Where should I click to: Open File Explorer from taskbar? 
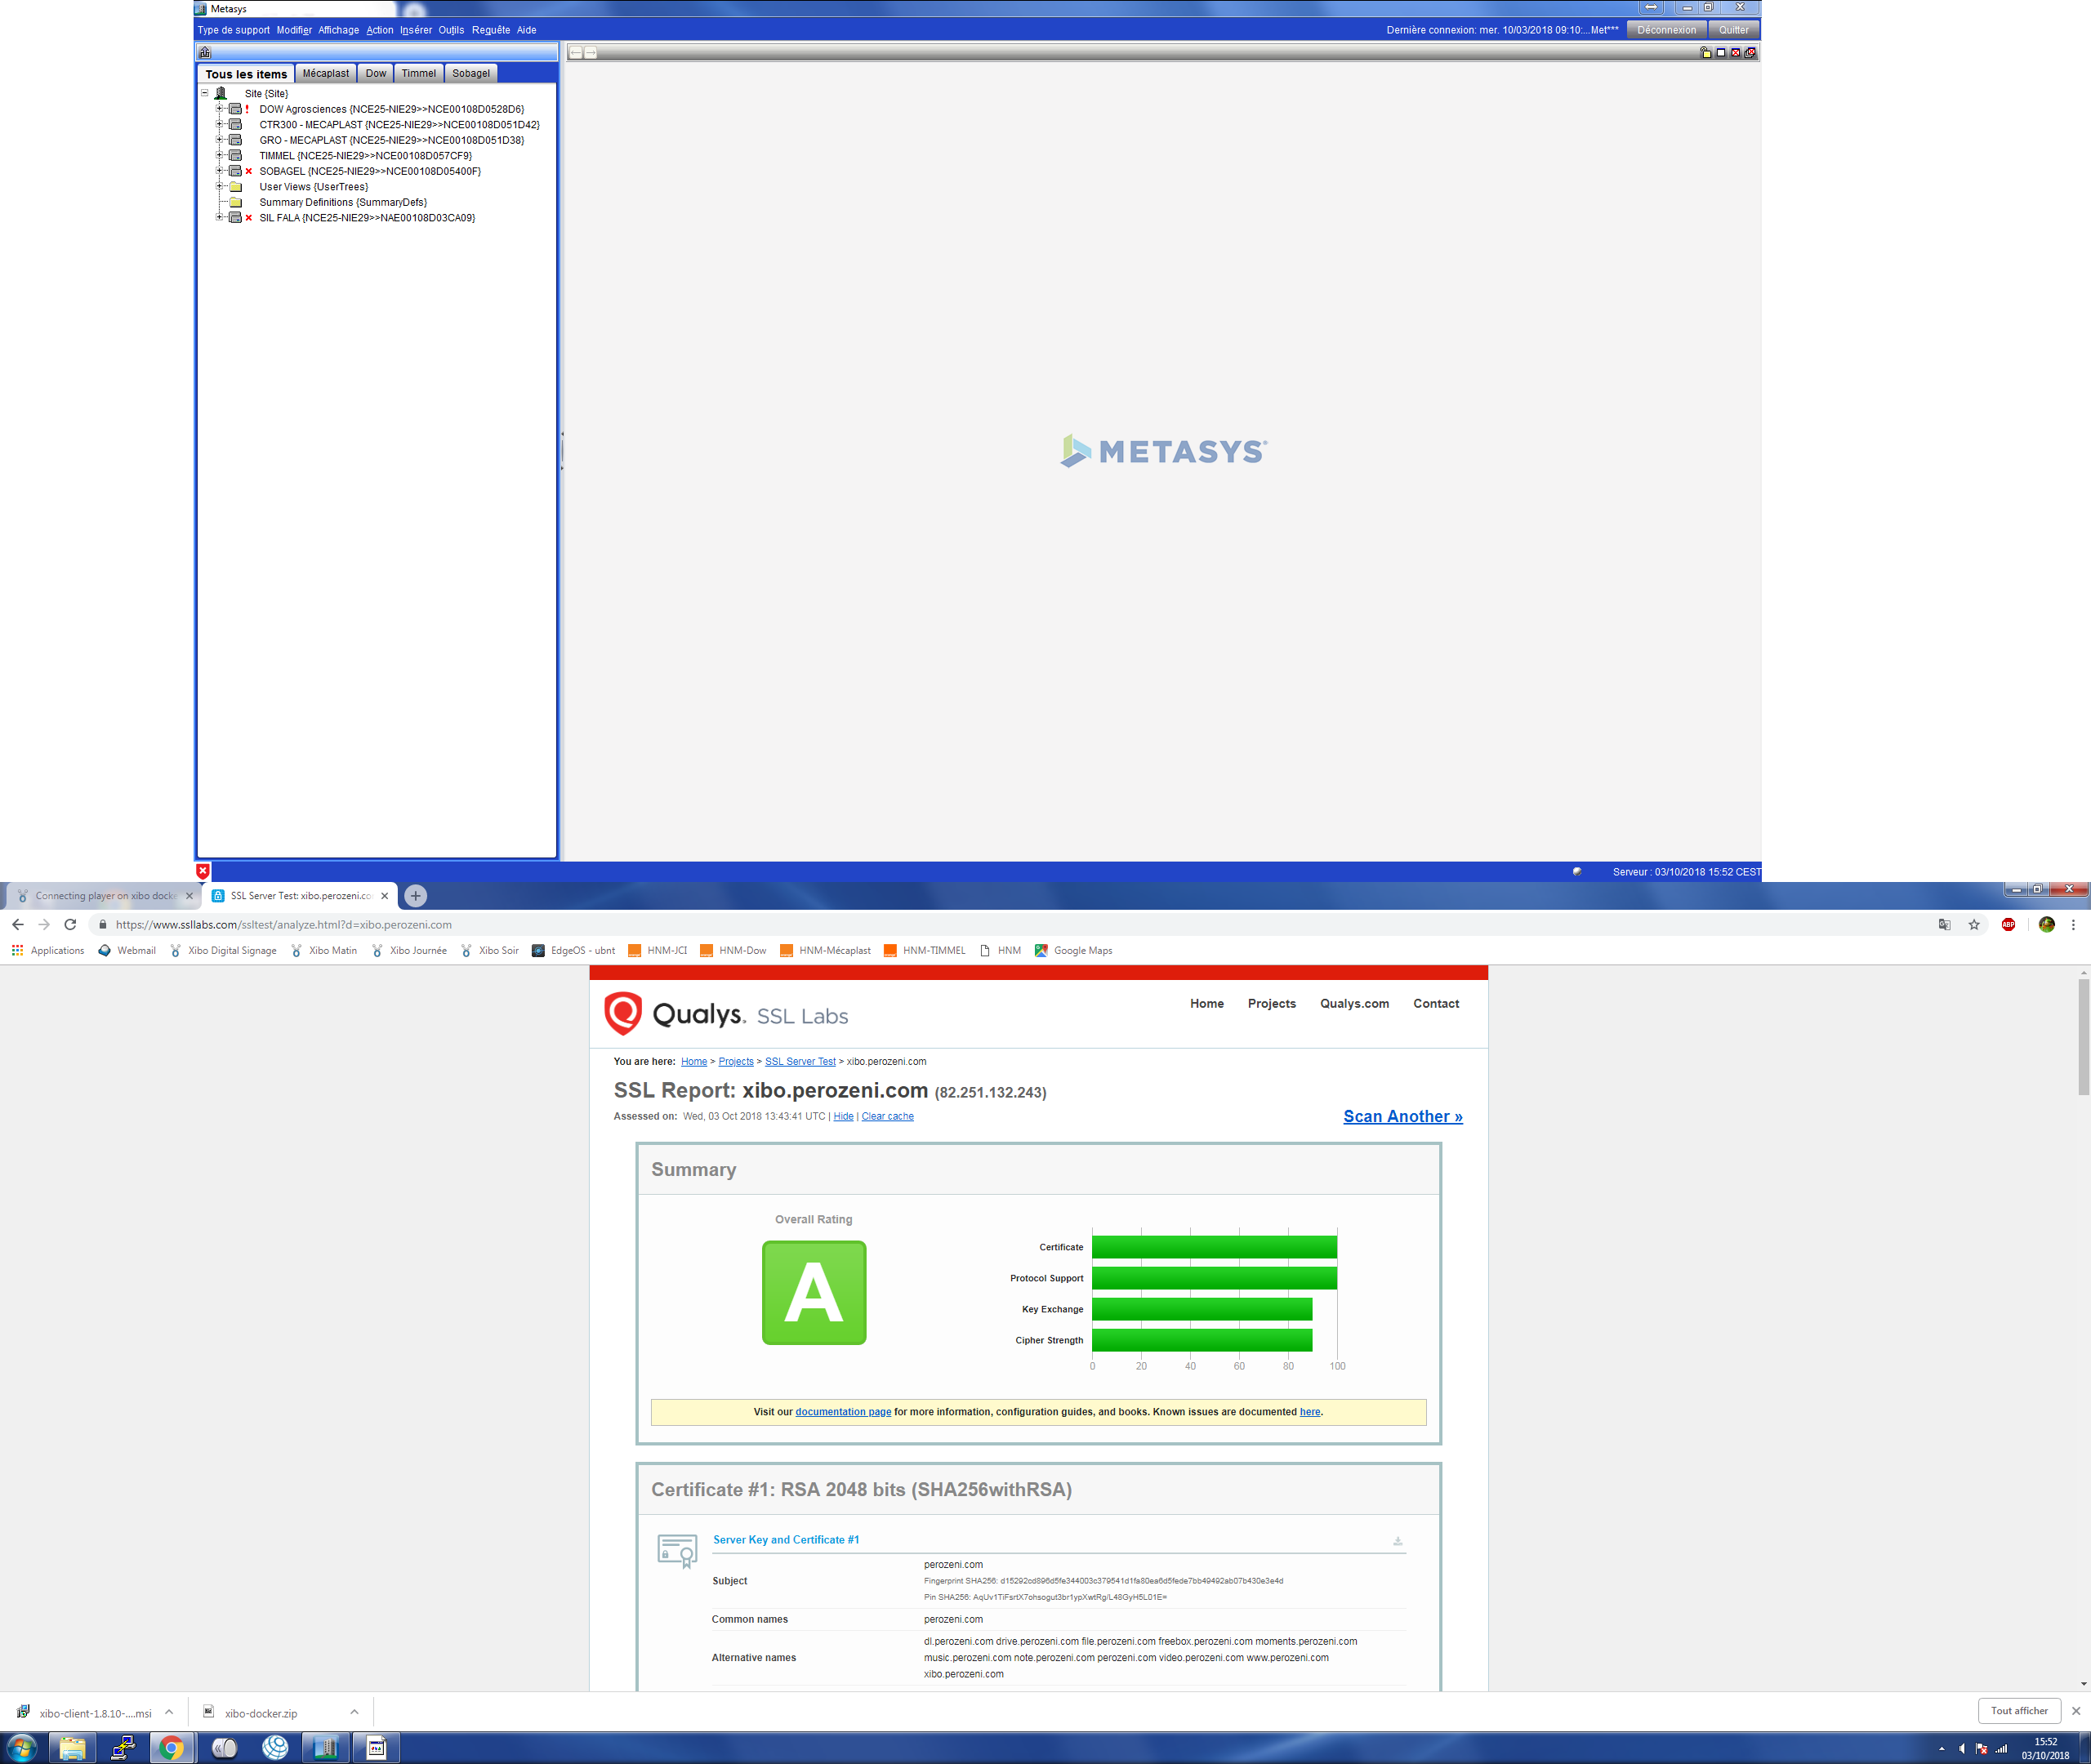tap(72, 1747)
